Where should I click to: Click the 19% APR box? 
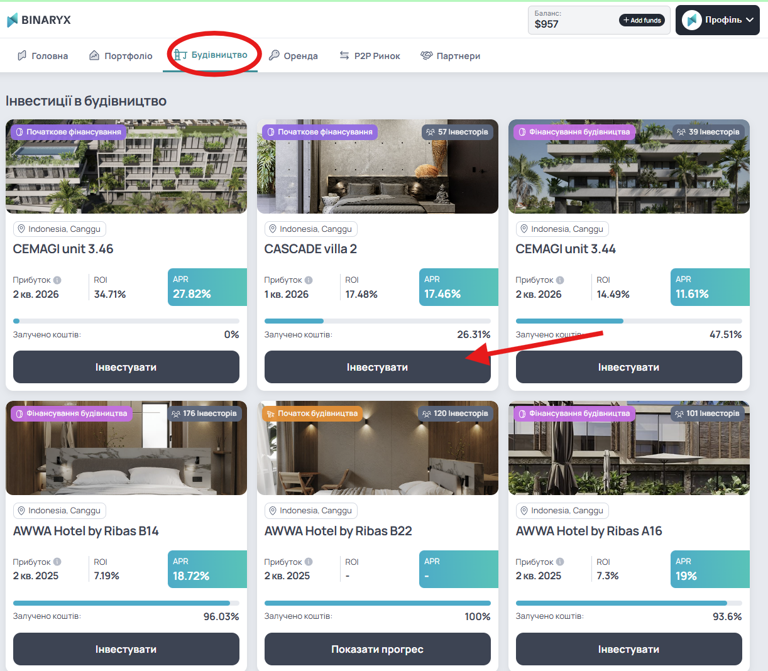click(710, 569)
